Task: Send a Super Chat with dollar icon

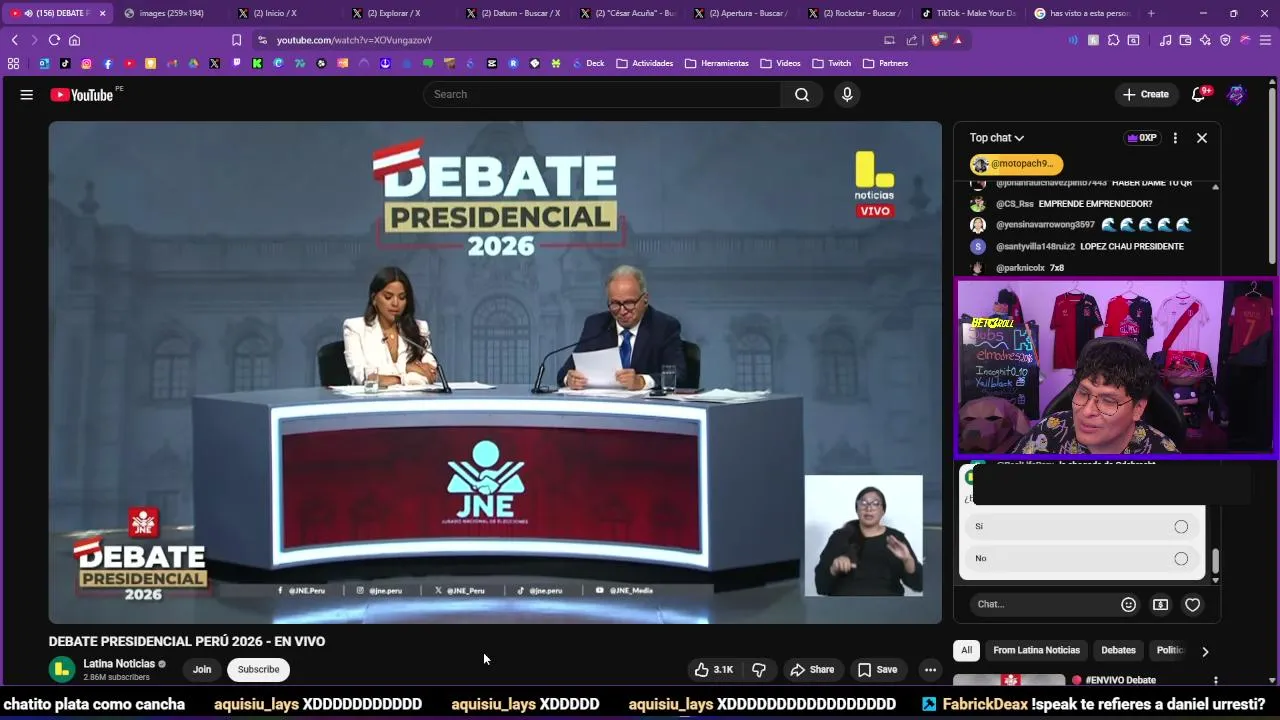Action: (x=1160, y=605)
